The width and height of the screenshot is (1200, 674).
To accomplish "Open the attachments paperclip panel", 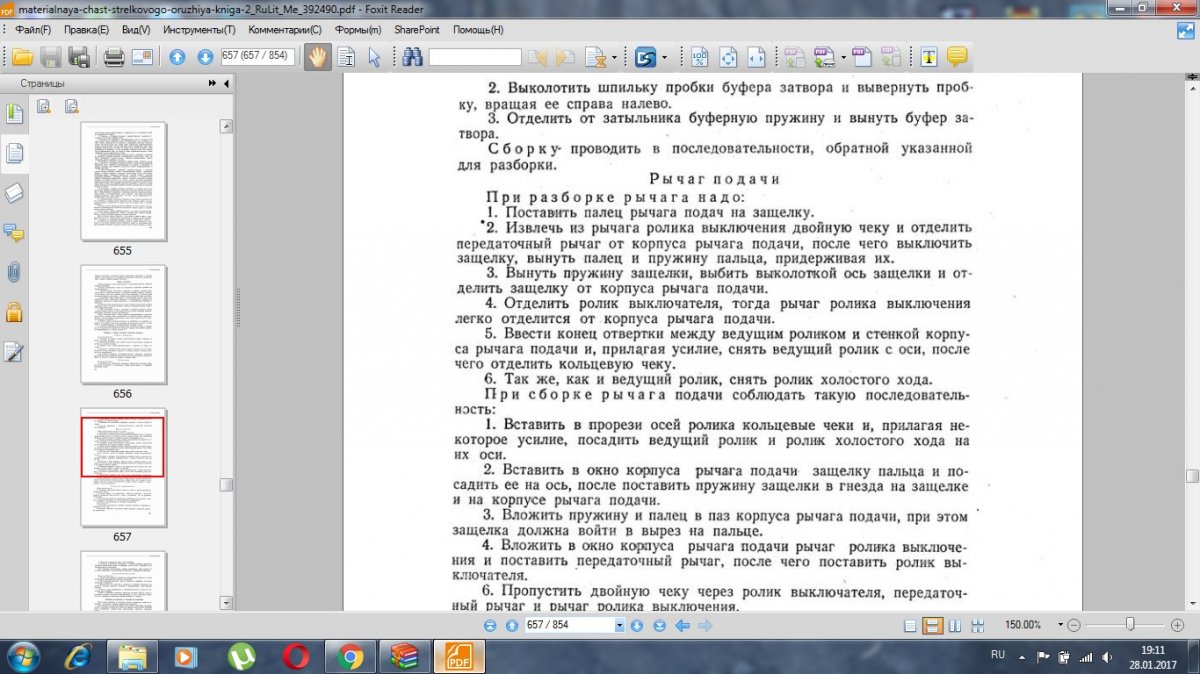I will (x=14, y=272).
